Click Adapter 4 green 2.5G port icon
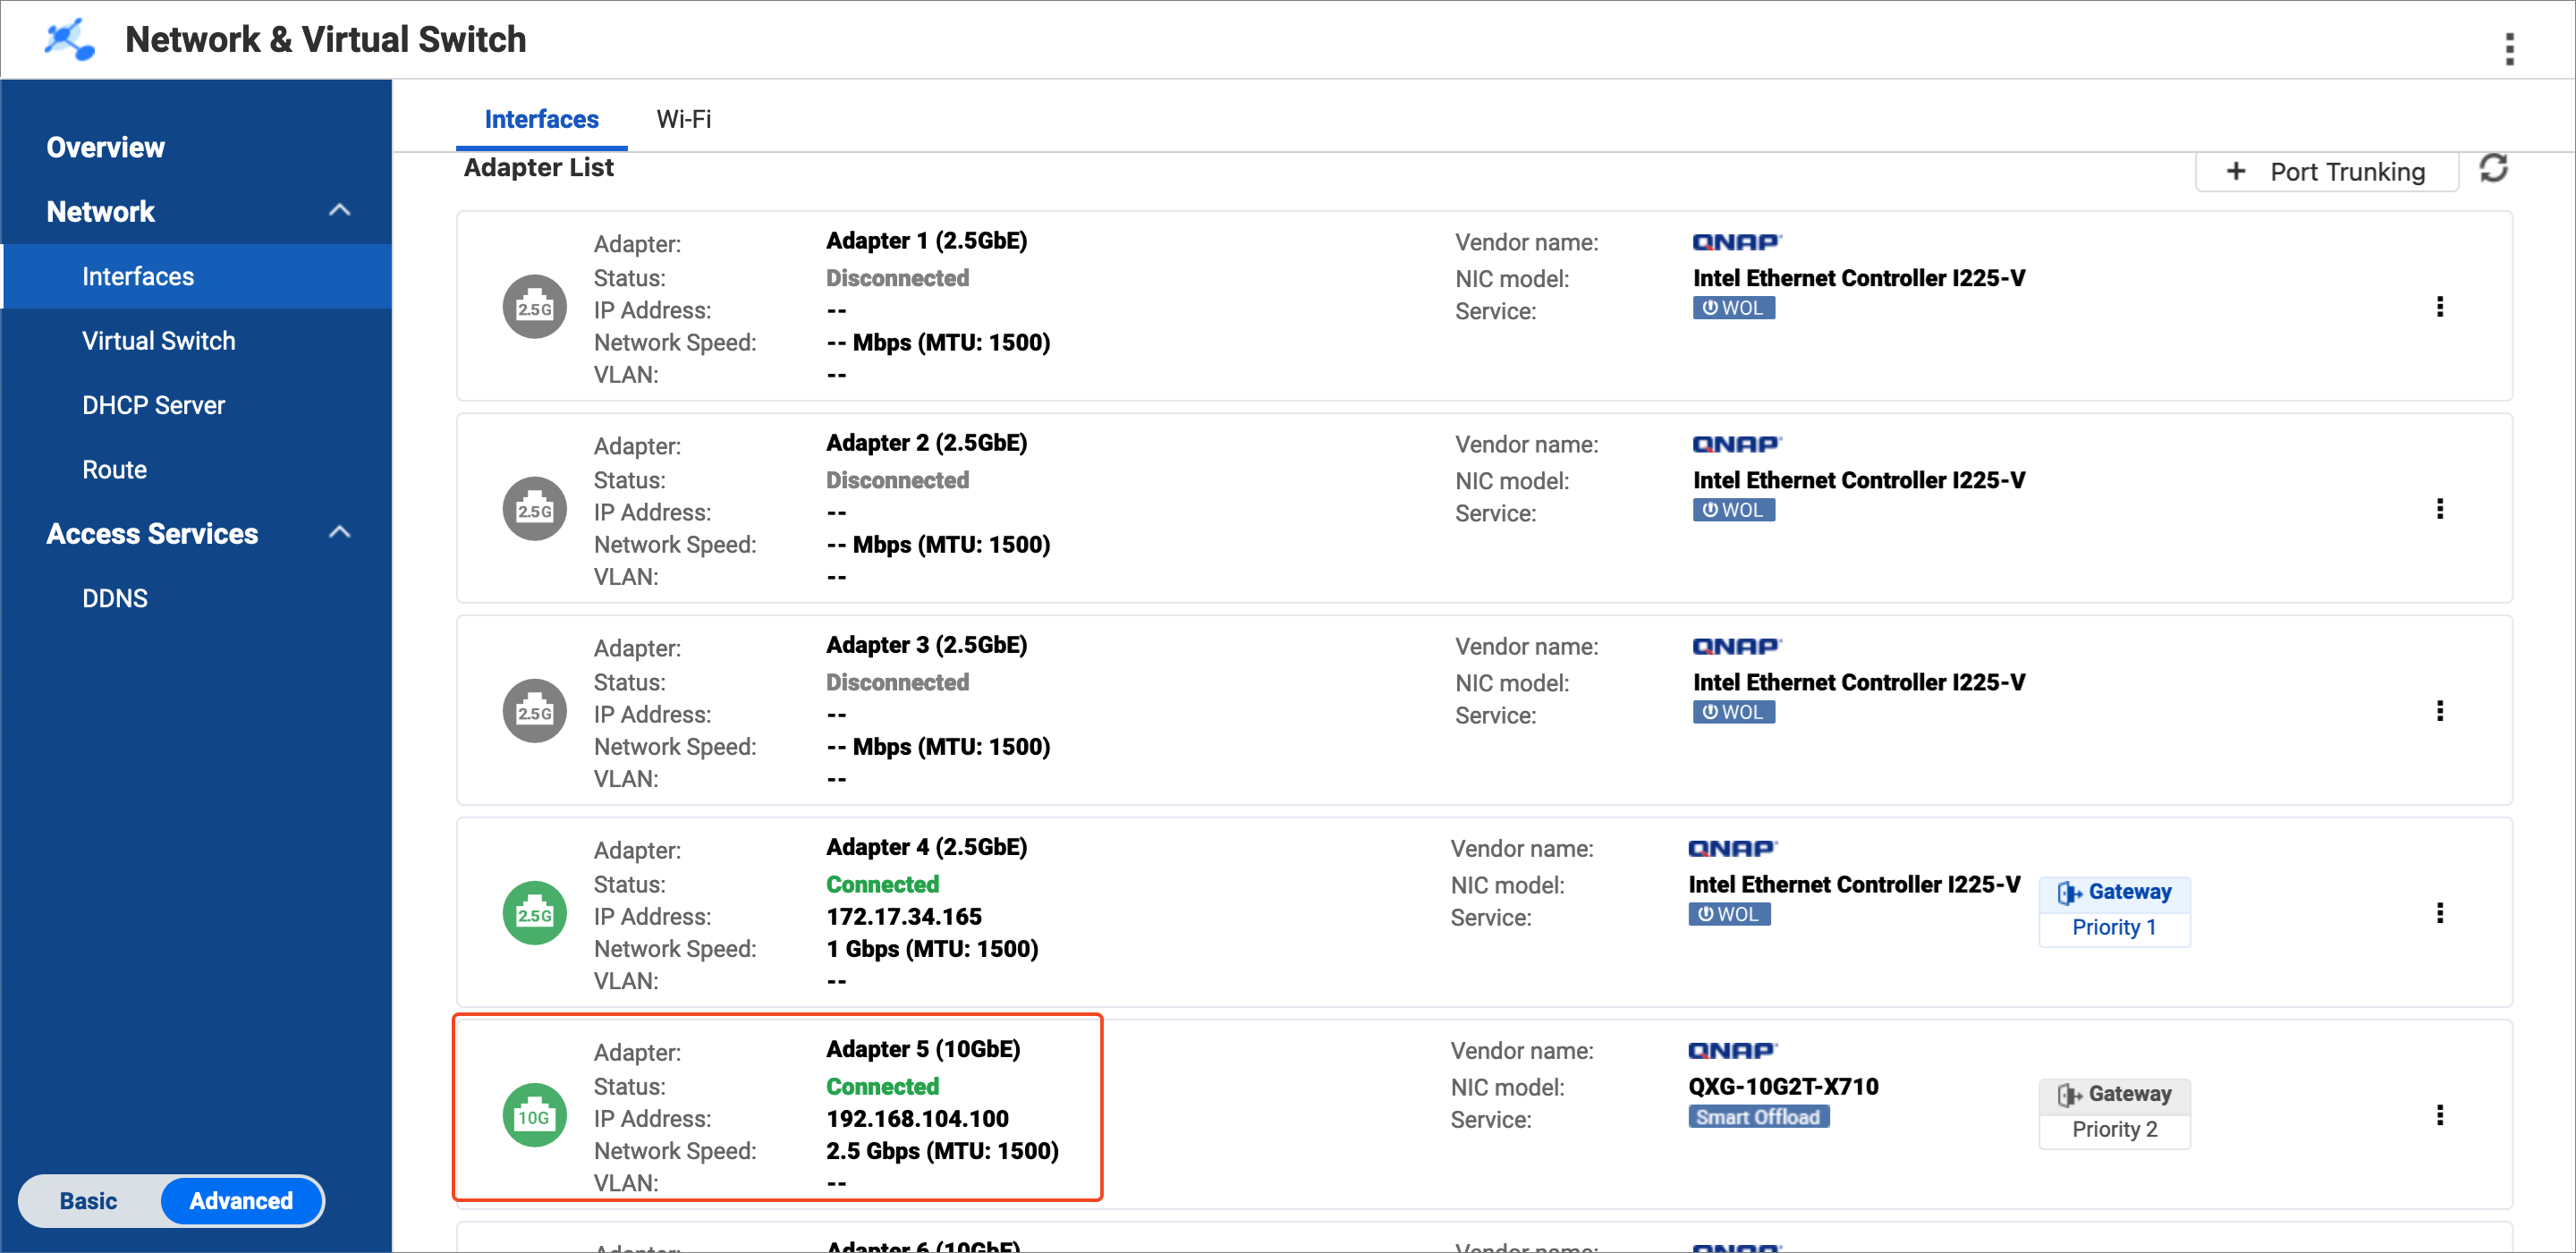The image size is (2576, 1253). [534, 913]
